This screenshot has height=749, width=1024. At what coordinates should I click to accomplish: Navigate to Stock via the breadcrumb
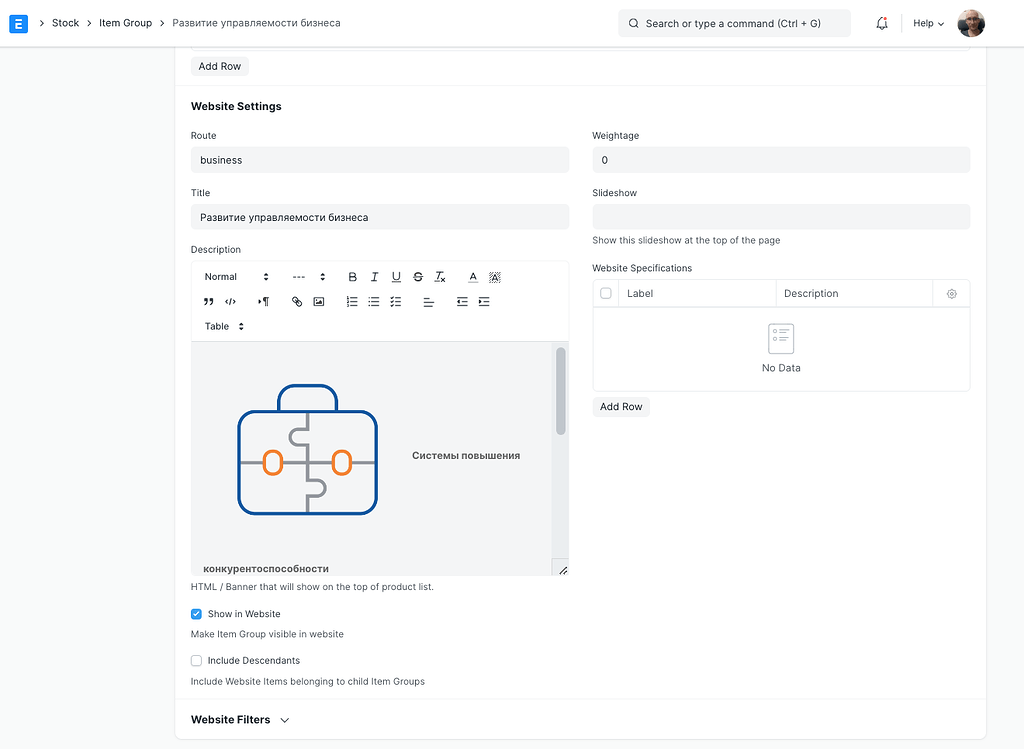pos(65,23)
